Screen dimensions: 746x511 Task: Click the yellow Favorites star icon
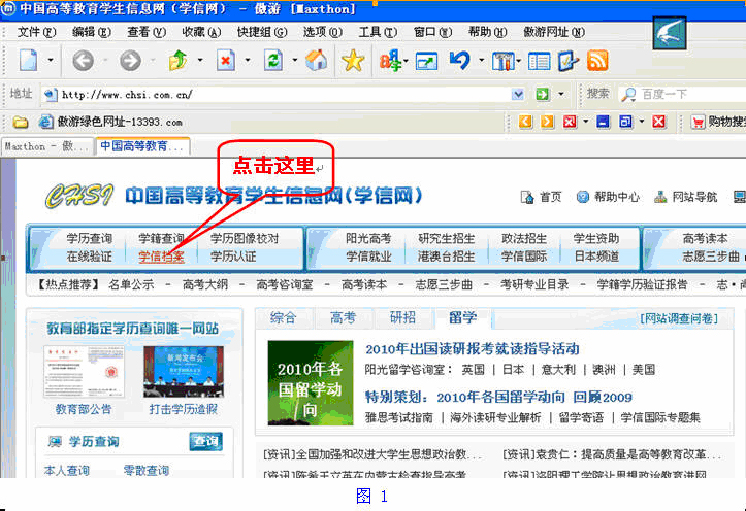click(x=353, y=61)
